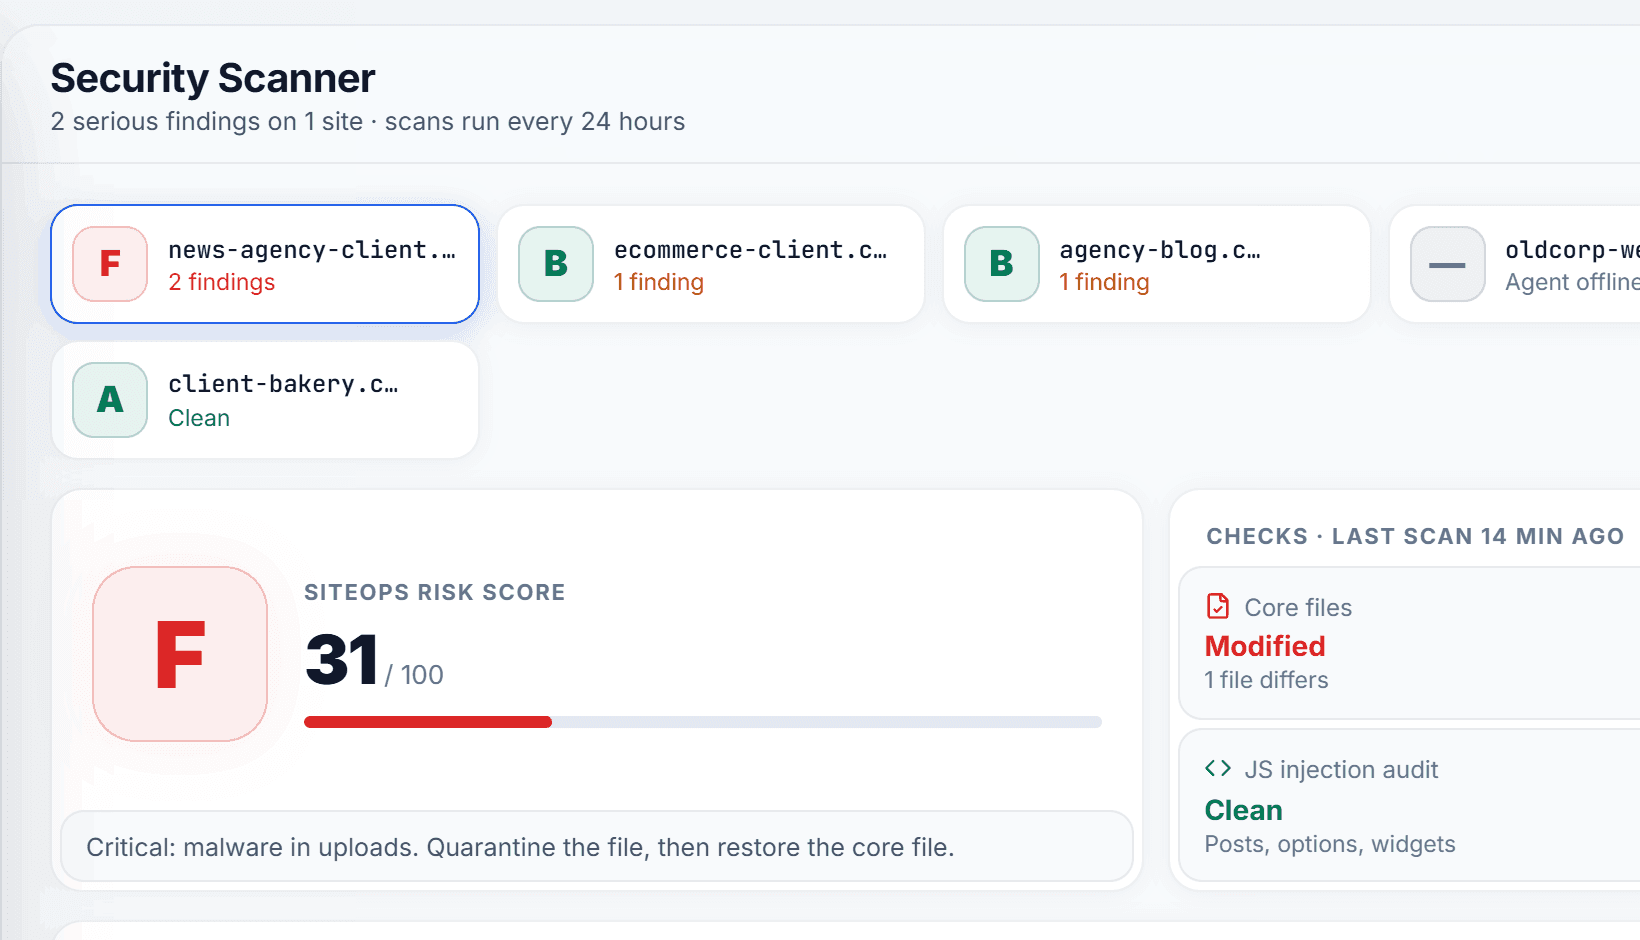Click the Security Scanner heading
The image size is (1640, 940).
(213, 78)
